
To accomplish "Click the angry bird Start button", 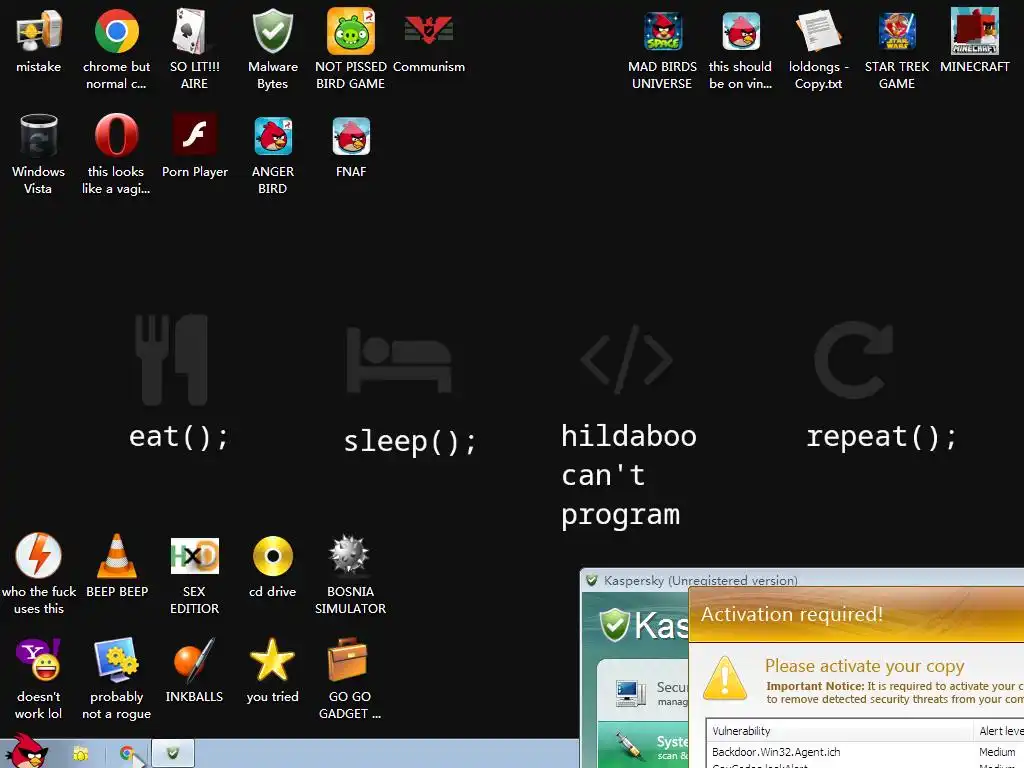I will click(26, 752).
